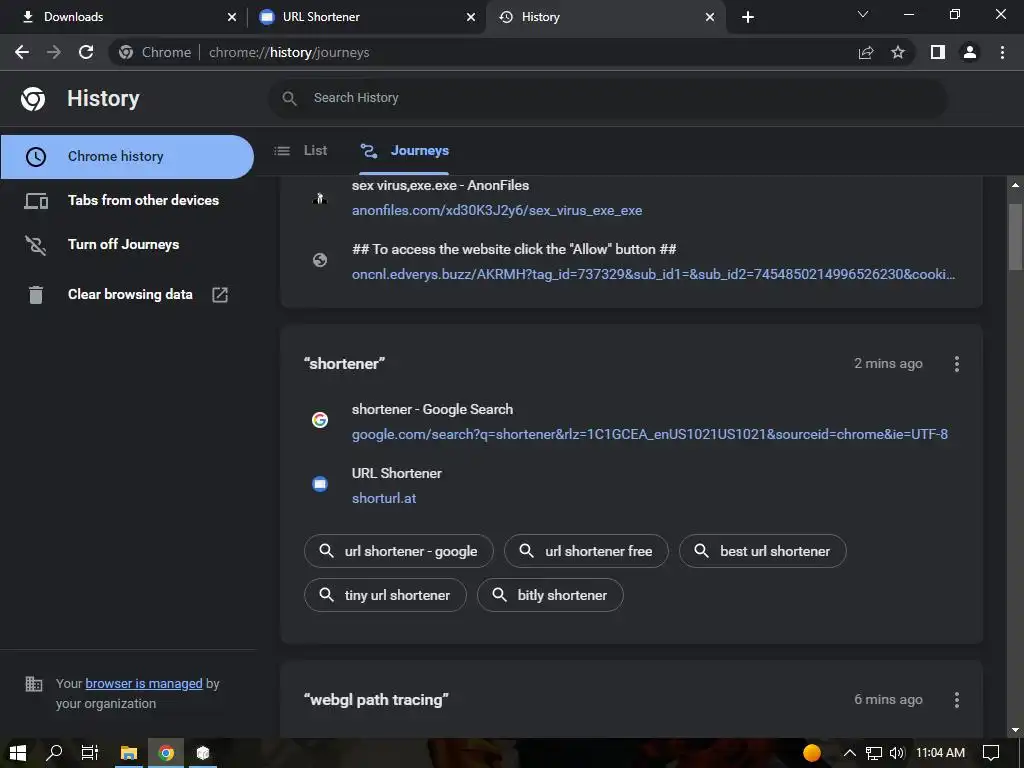Open the tab search chevron
Image resolution: width=1024 pixels, height=768 pixels.
(x=863, y=14)
